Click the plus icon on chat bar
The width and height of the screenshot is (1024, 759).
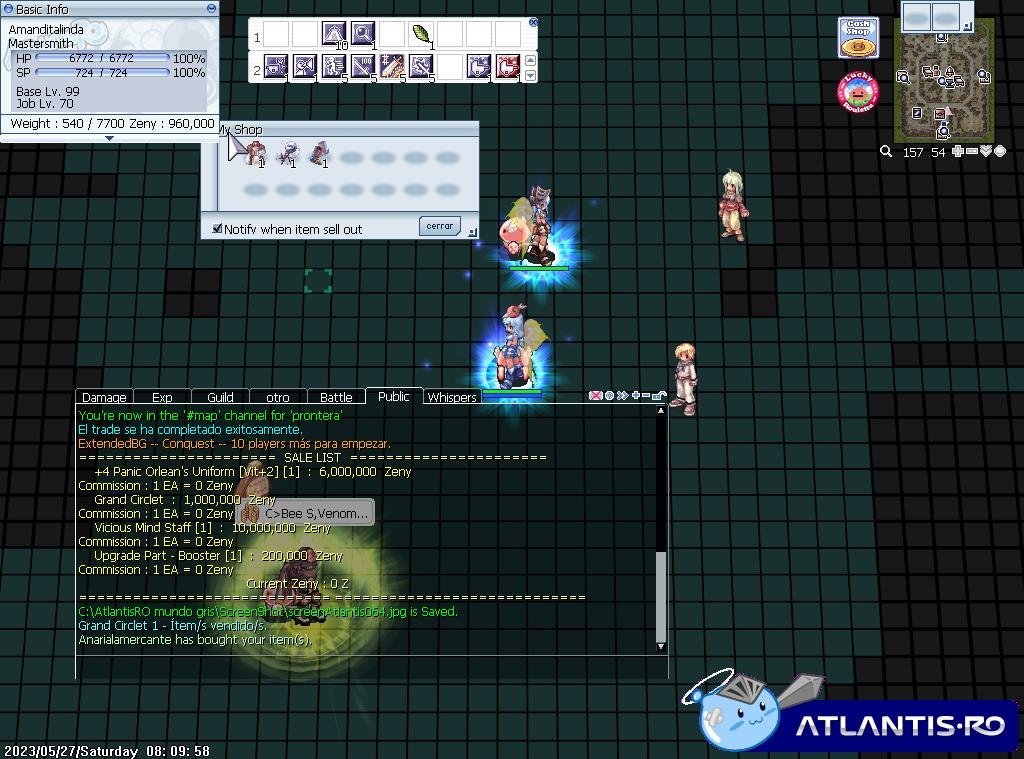[635, 396]
